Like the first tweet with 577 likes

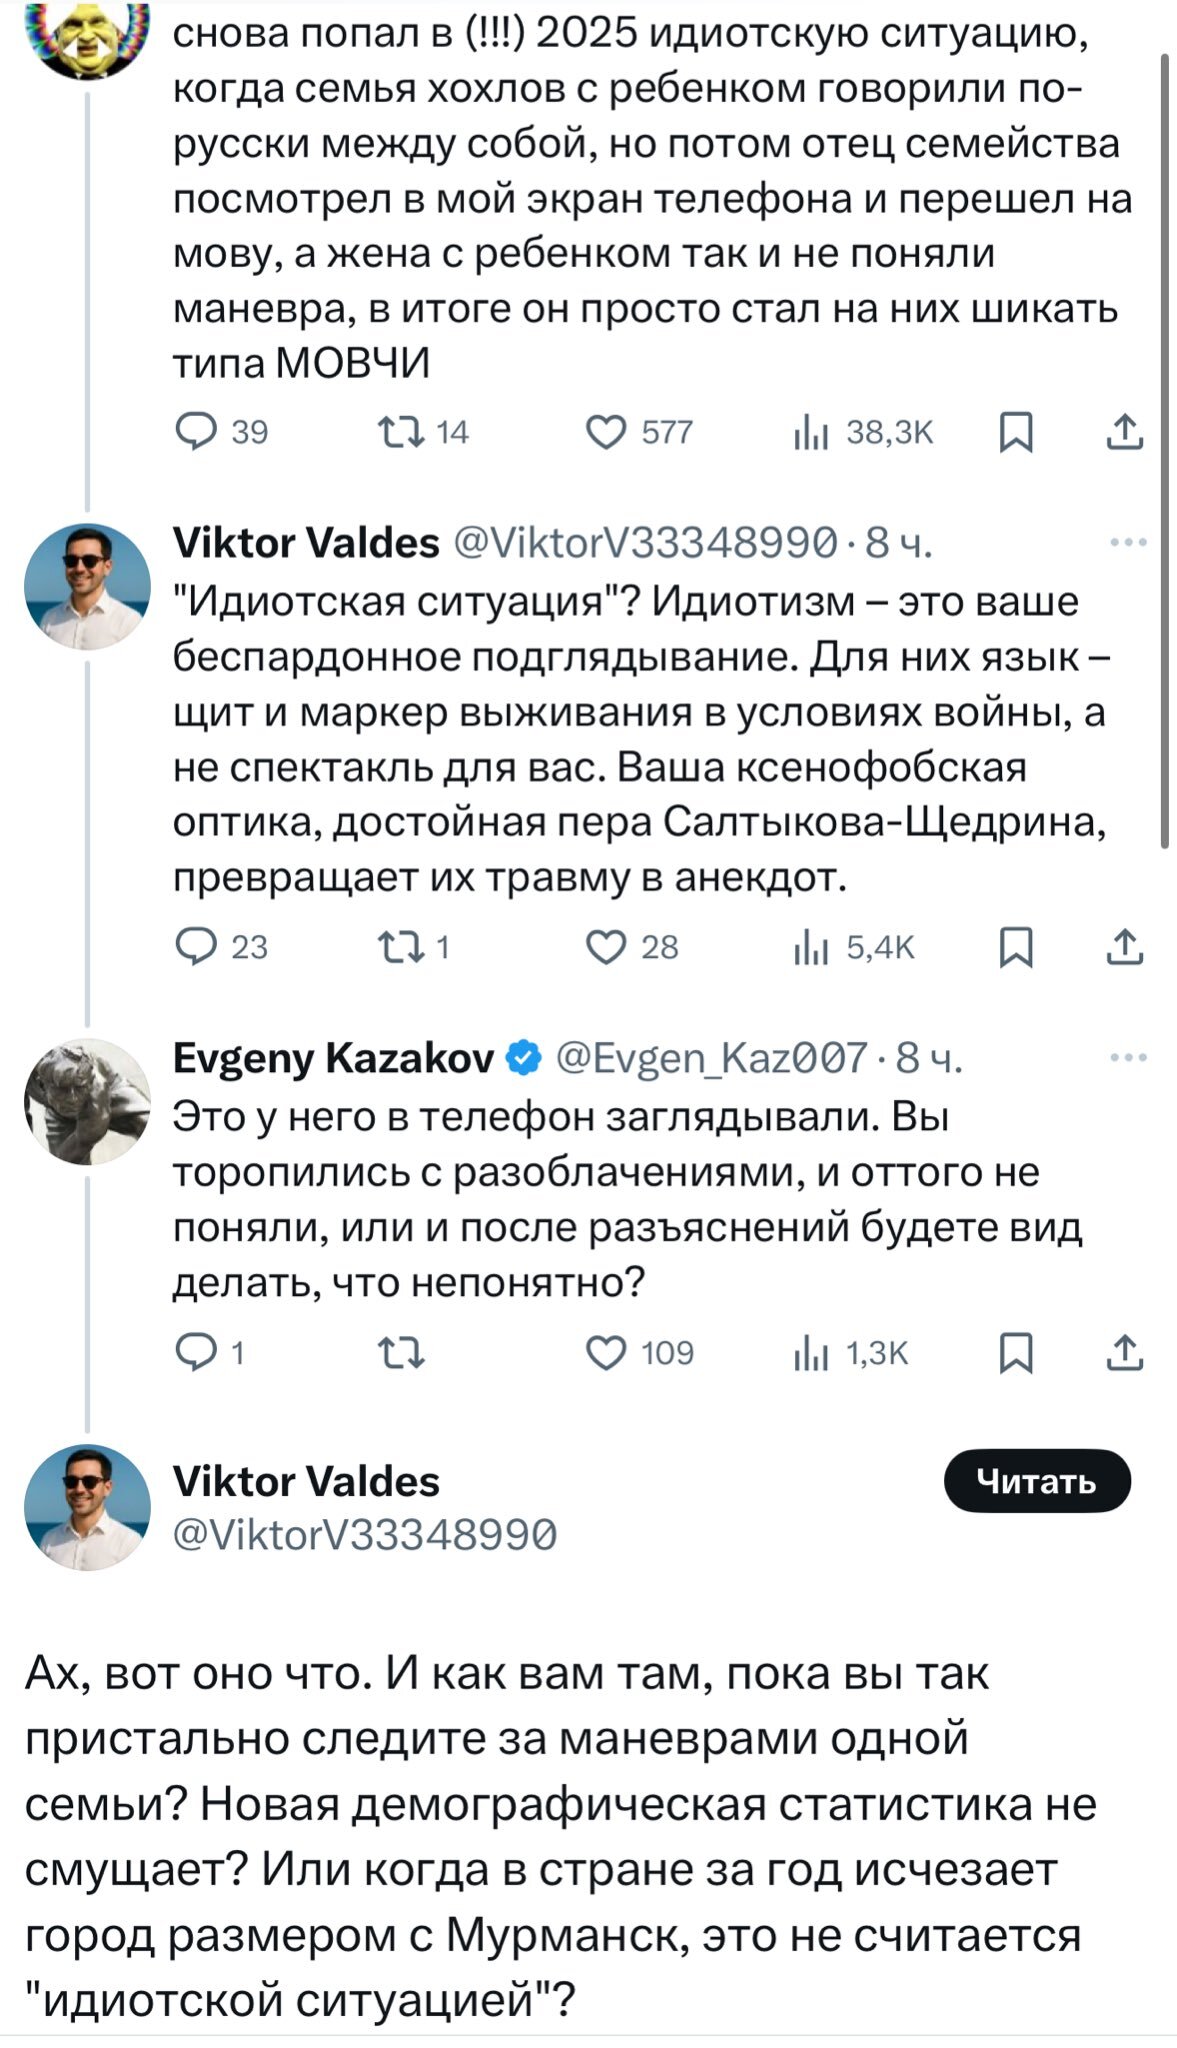[606, 432]
